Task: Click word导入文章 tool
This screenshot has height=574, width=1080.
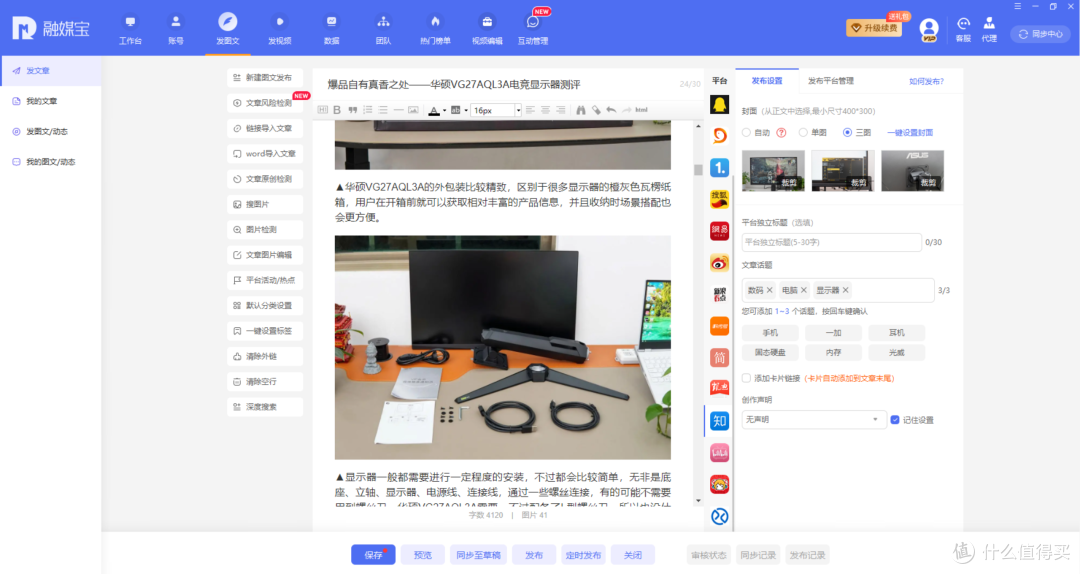Action: tap(265, 154)
